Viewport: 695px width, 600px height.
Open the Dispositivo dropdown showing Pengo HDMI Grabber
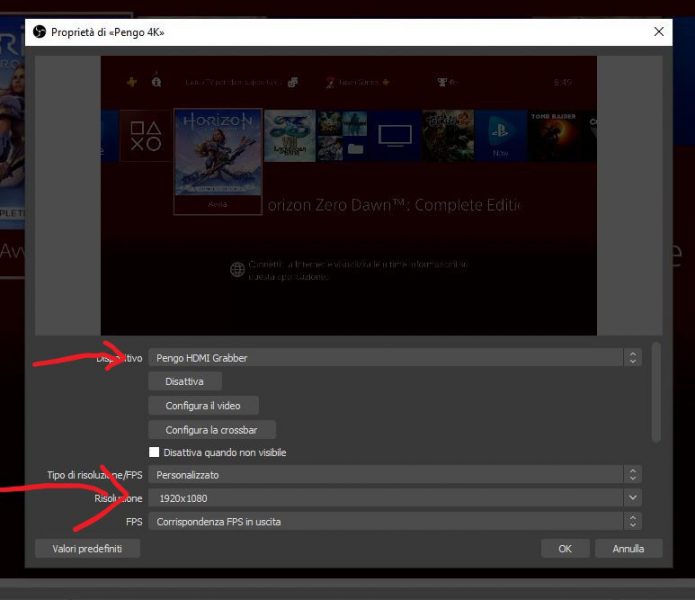tap(395, 358)
